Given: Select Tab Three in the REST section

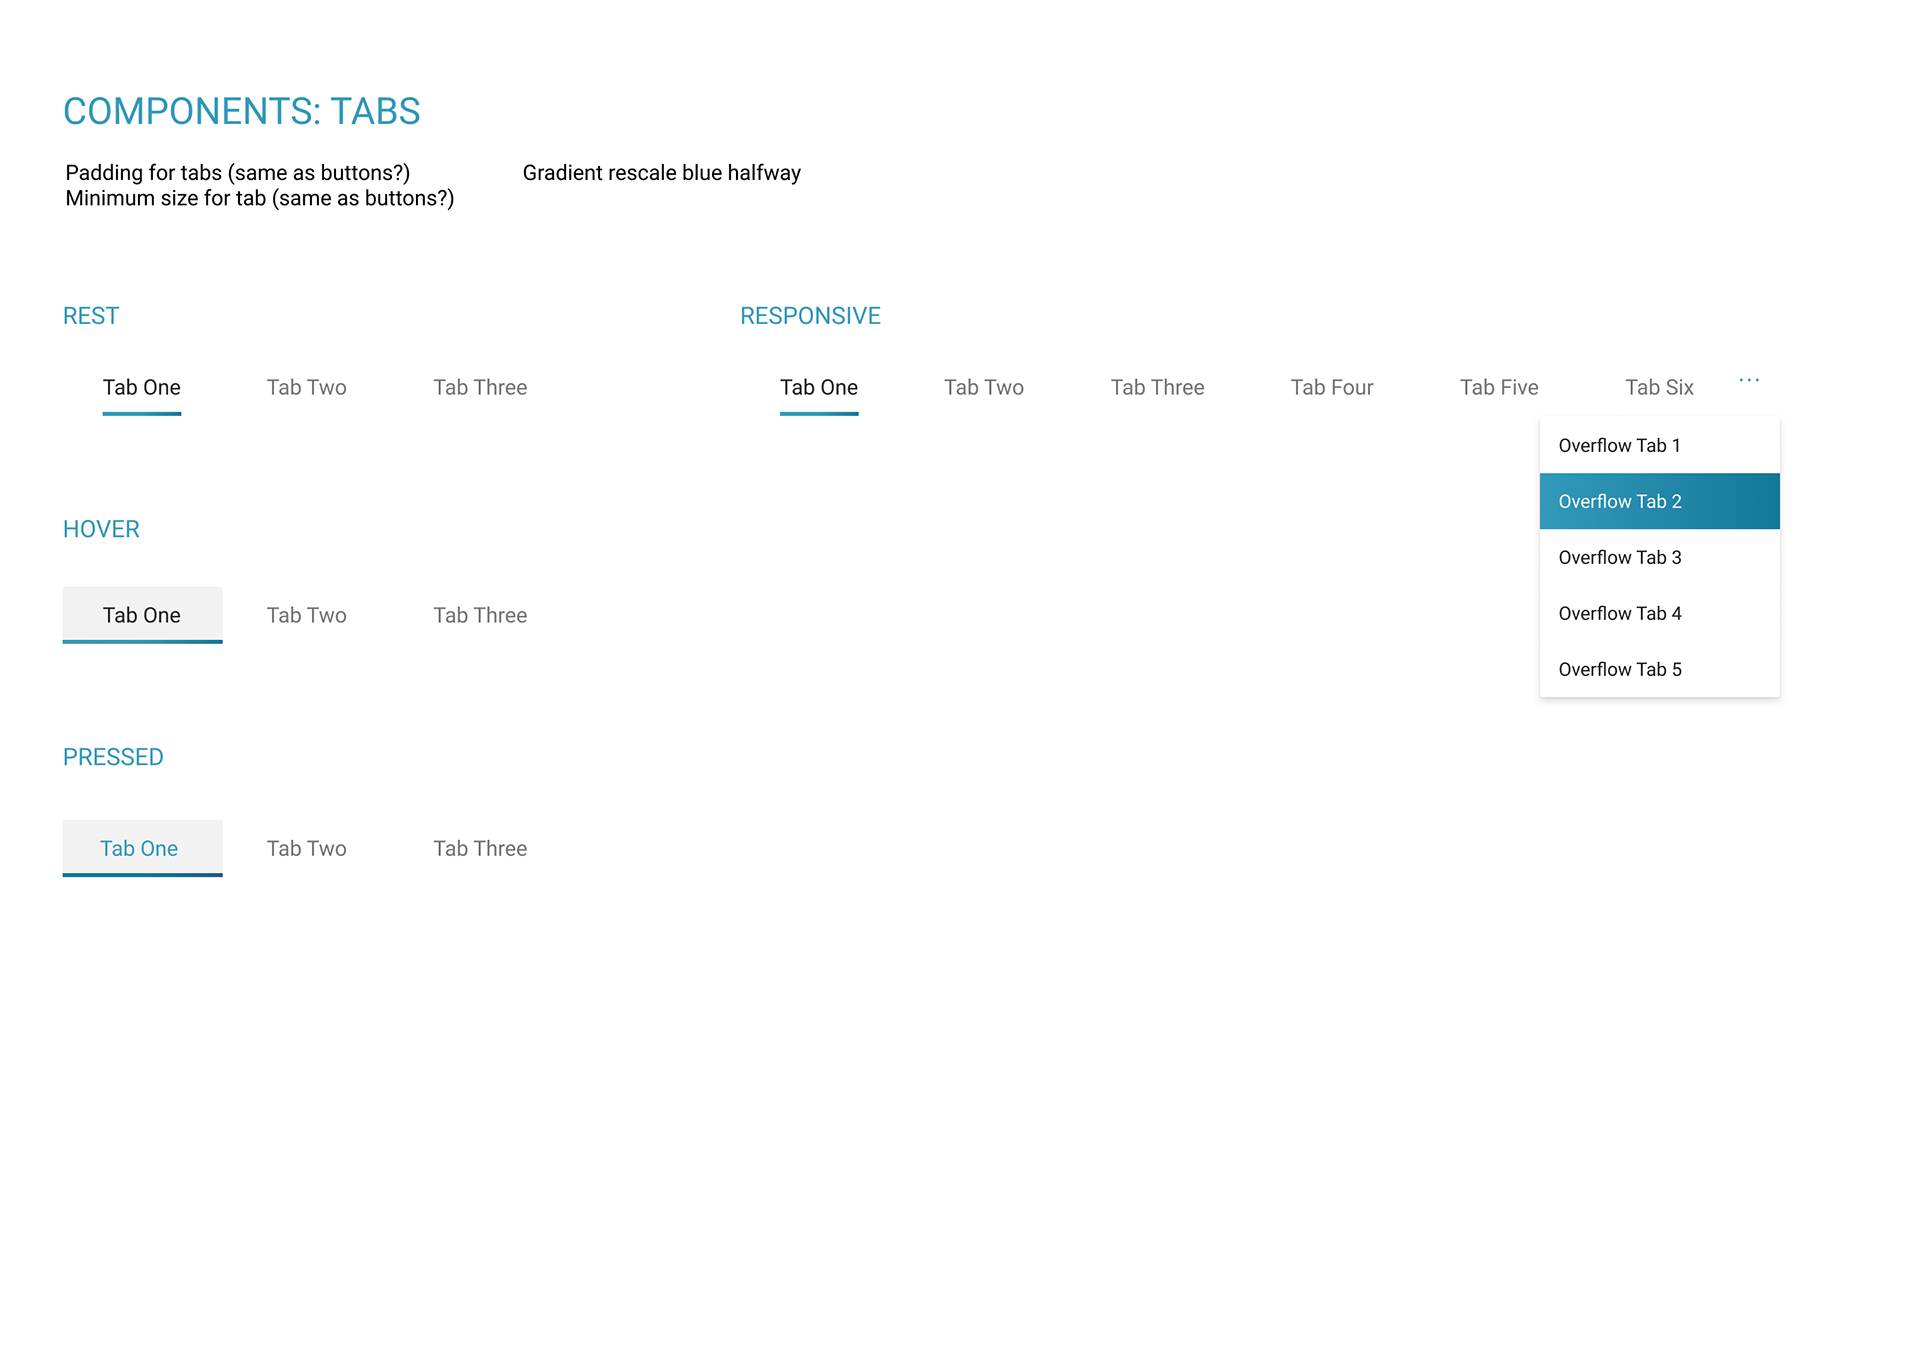Looking at the screenshot, I should 480,388.
